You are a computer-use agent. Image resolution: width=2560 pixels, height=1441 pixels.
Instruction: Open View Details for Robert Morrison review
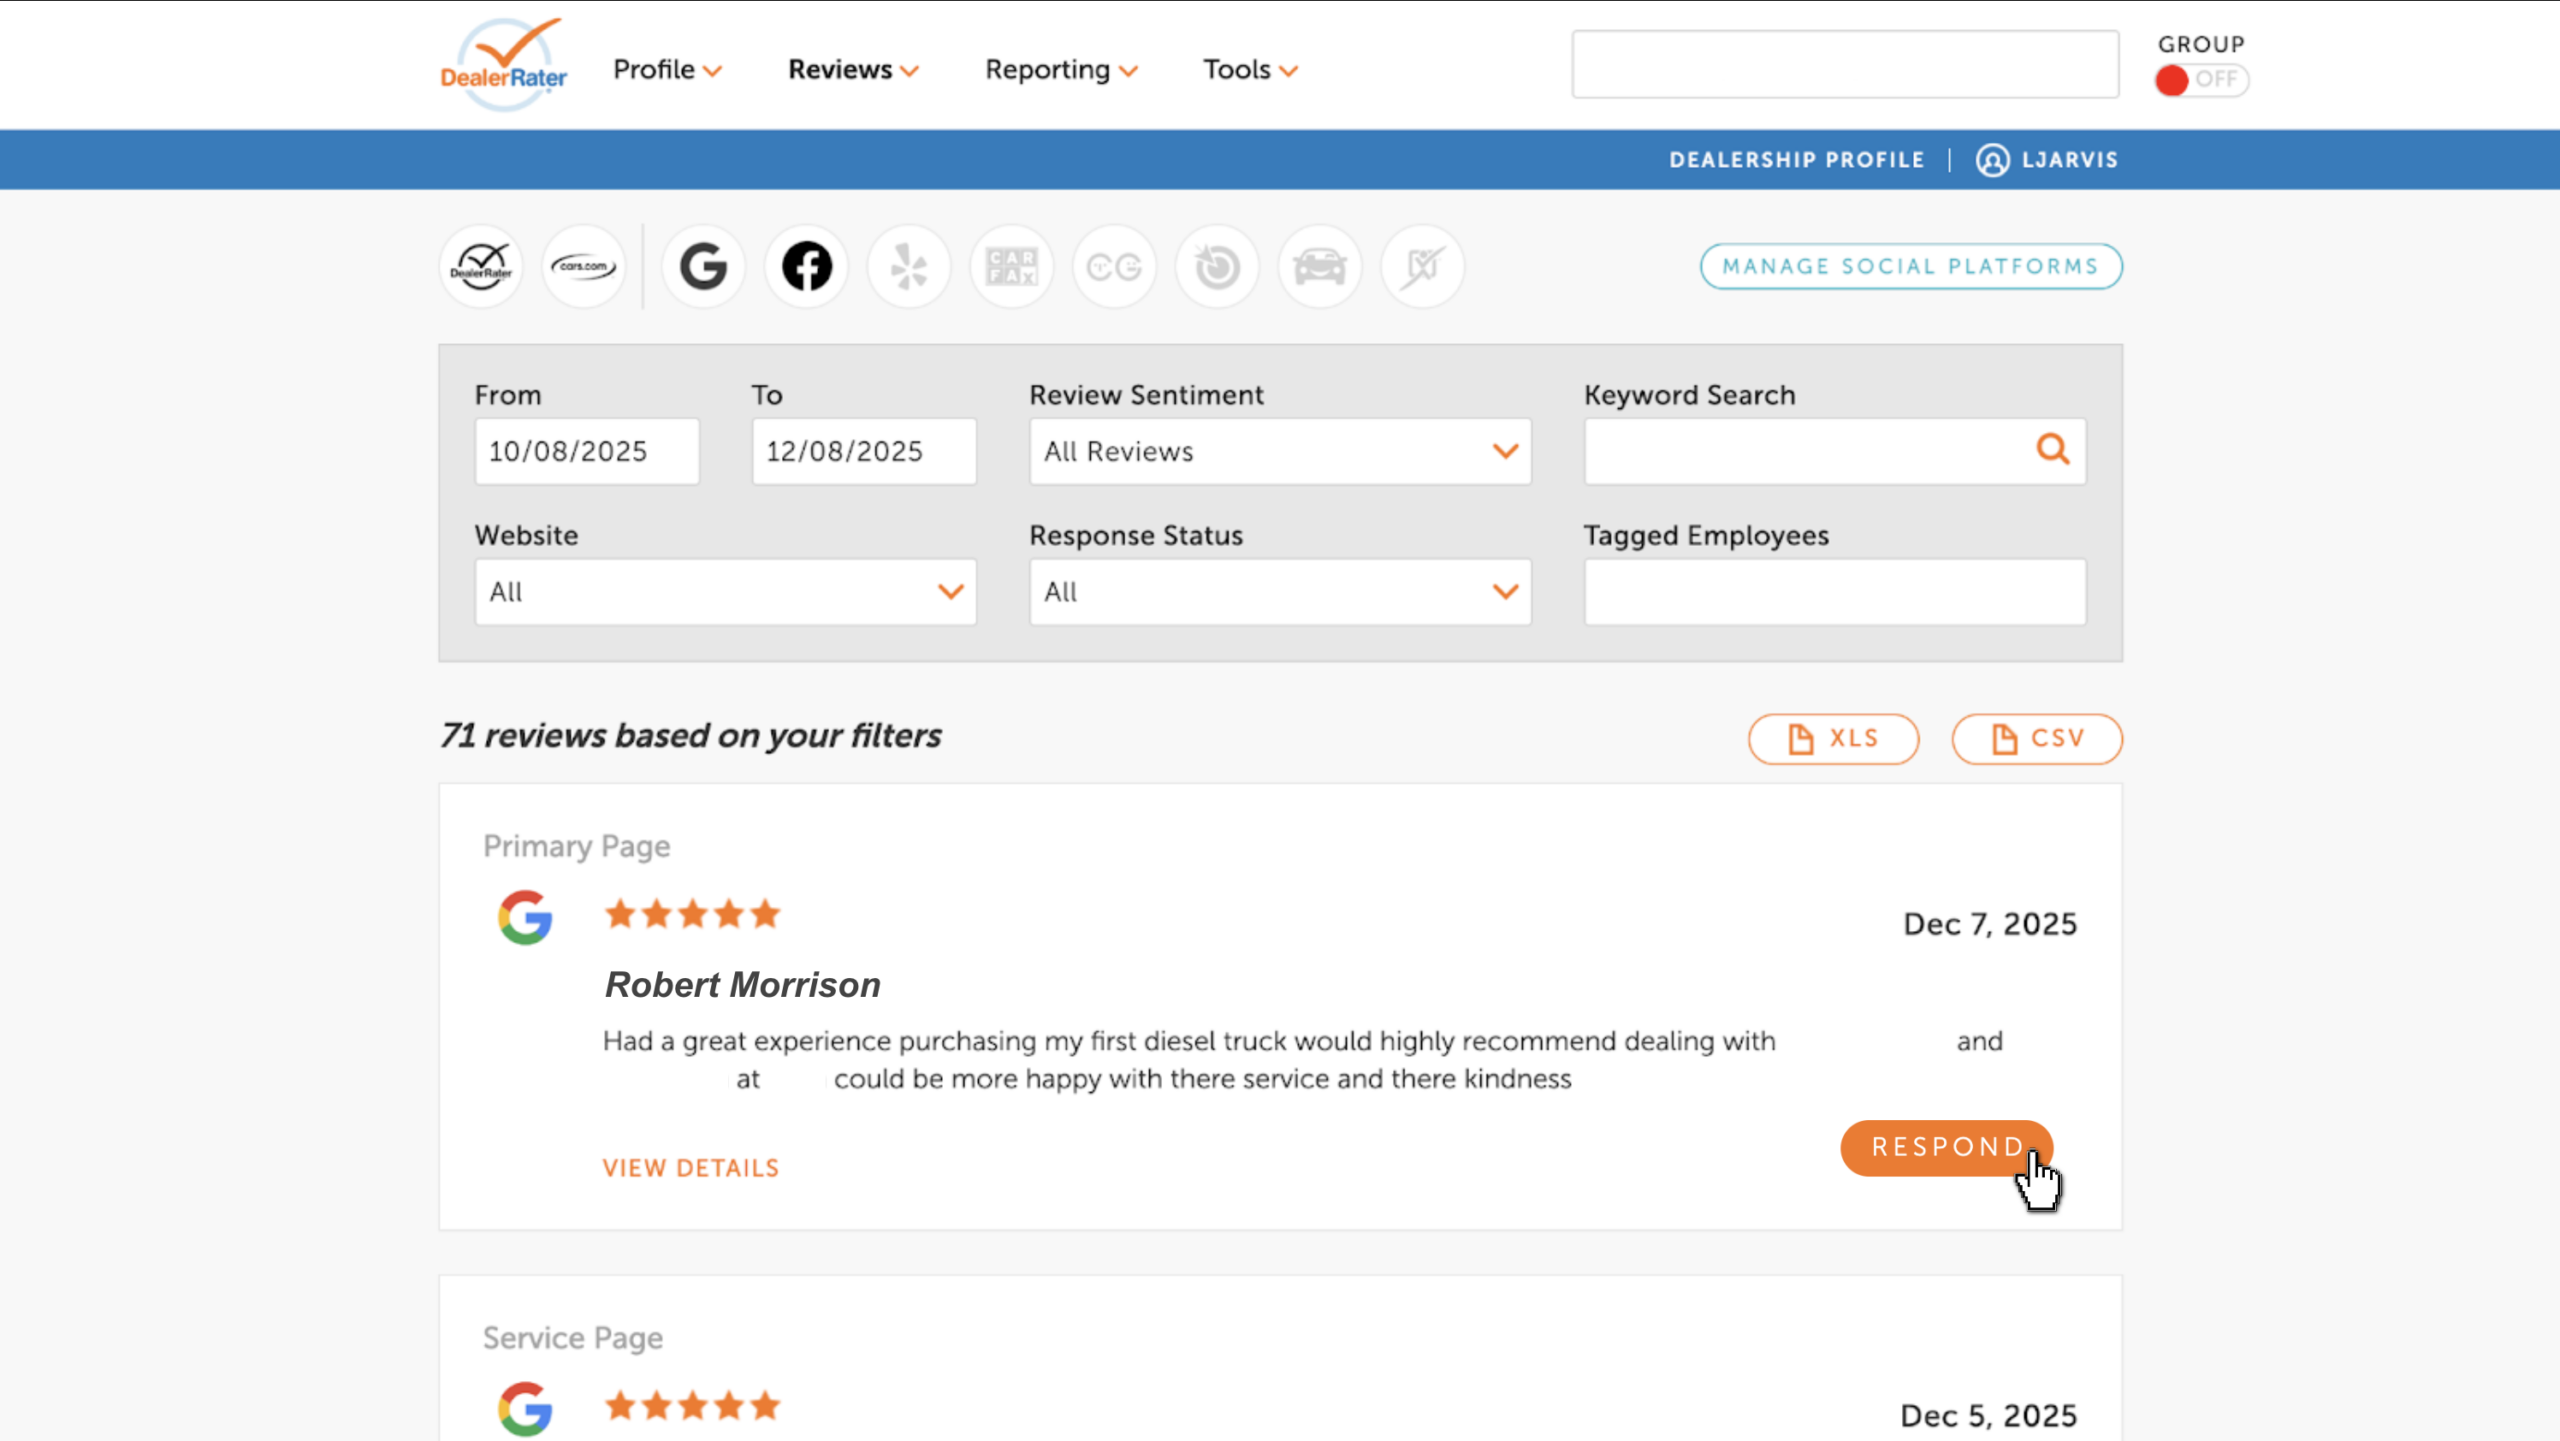[691, 1168]
